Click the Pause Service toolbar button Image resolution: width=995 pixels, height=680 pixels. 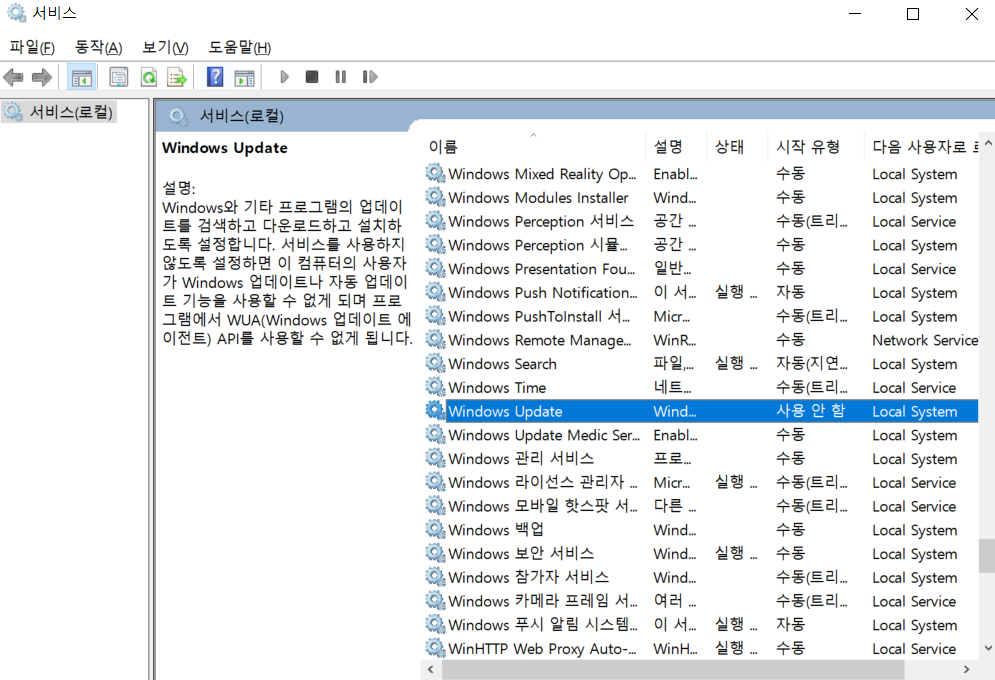(x=341, y=77)
